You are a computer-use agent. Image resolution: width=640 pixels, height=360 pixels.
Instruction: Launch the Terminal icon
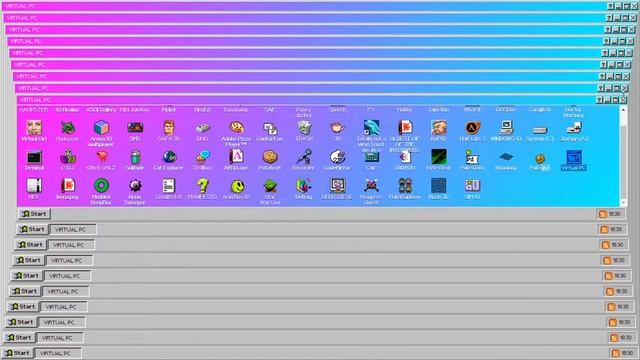point(34,158)
